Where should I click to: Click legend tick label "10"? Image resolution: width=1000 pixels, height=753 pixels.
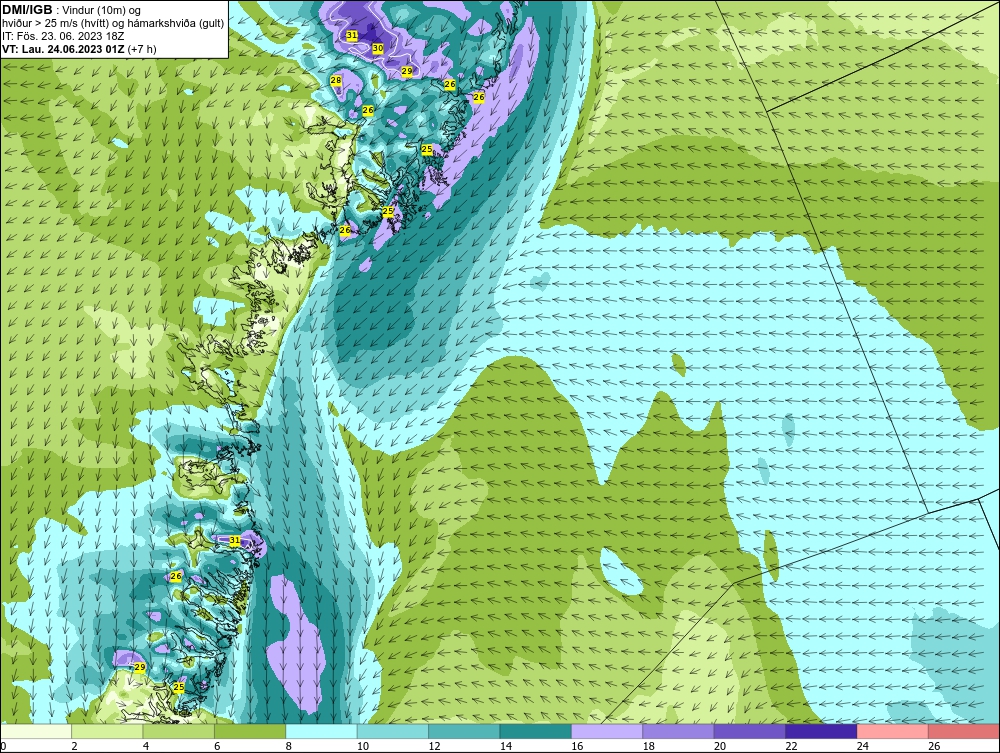[363, 746]
